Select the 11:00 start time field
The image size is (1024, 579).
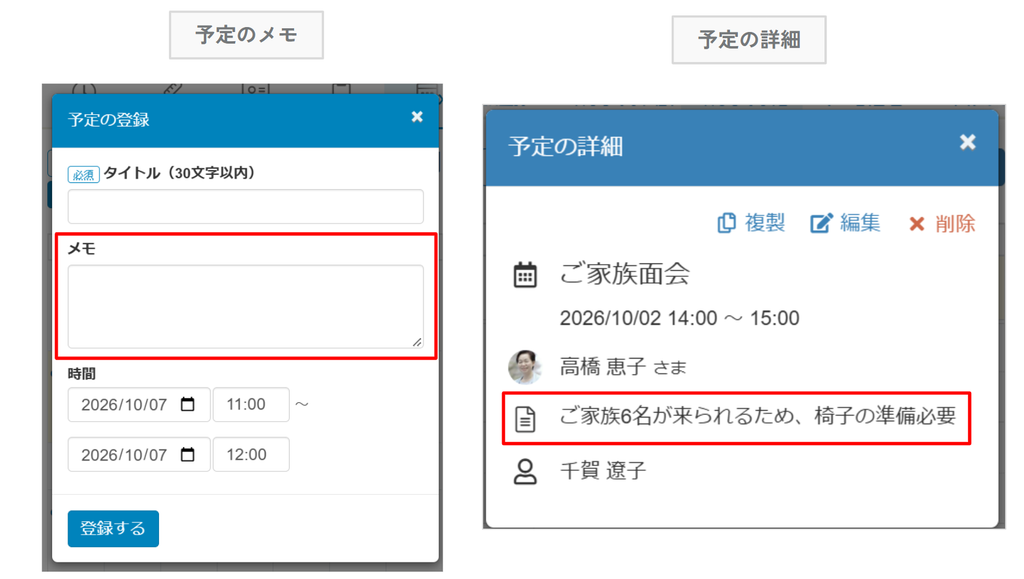coord(251,404)
